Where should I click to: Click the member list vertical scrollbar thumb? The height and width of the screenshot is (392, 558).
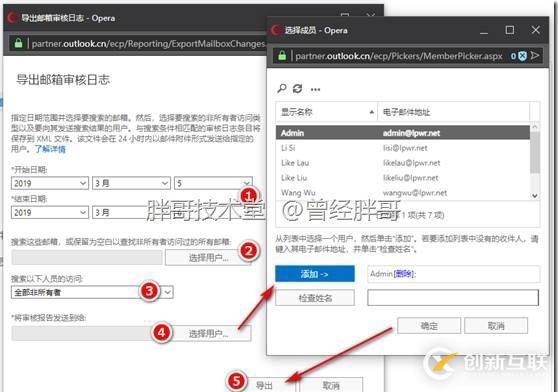(x=535, y=152)
